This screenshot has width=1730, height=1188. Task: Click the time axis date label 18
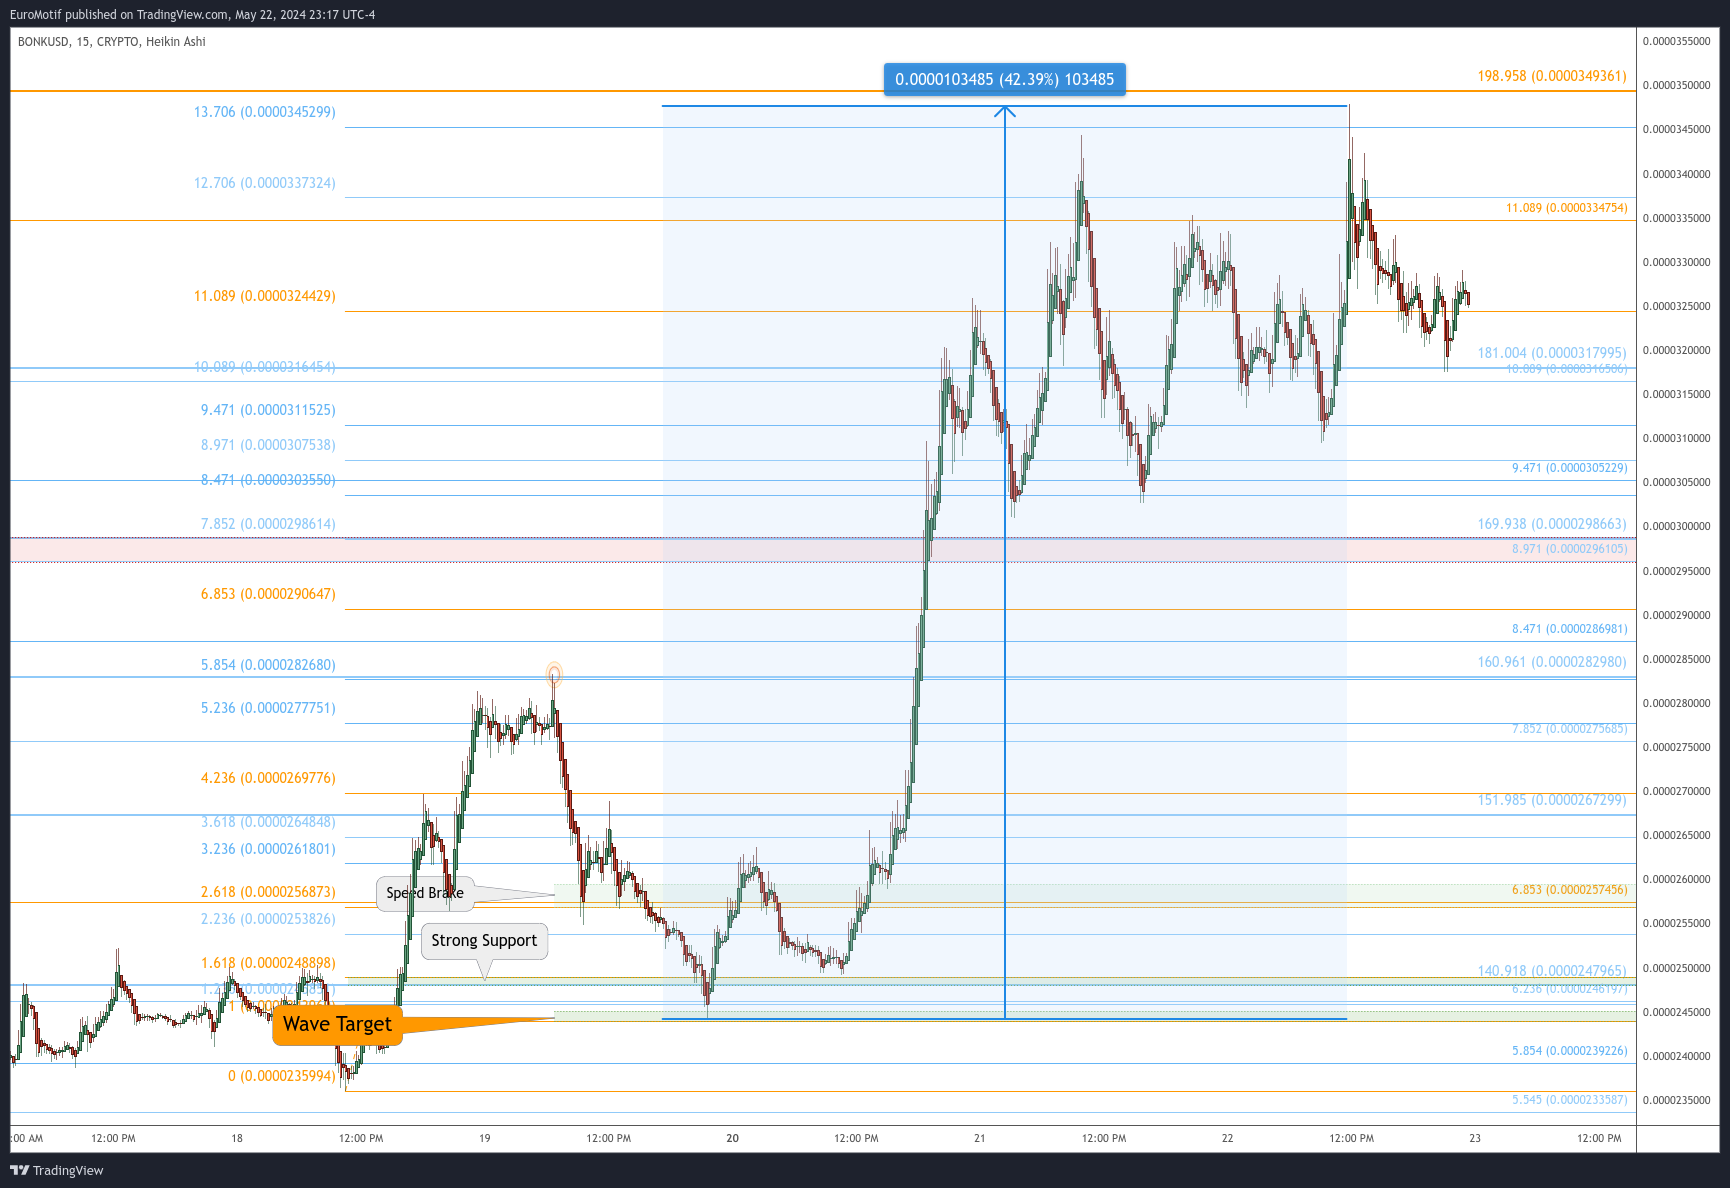pyautogui.click(x=237, y=1138)
